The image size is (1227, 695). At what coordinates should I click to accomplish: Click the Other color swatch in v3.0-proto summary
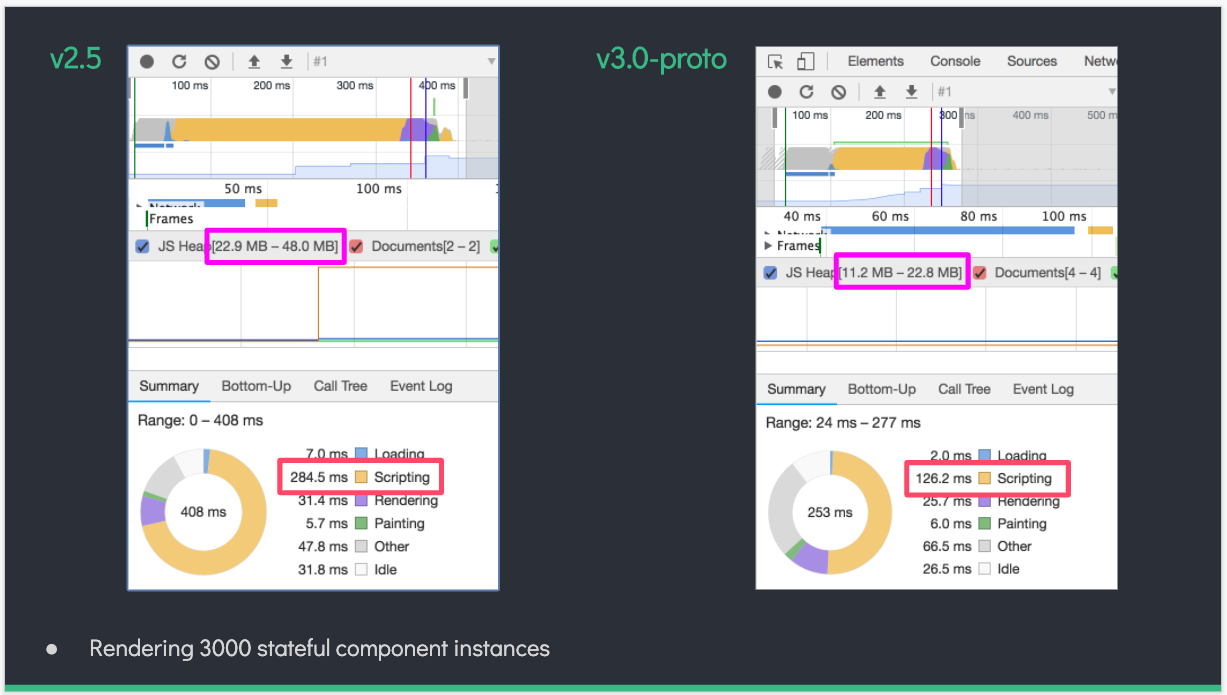[x=985, y=546]
